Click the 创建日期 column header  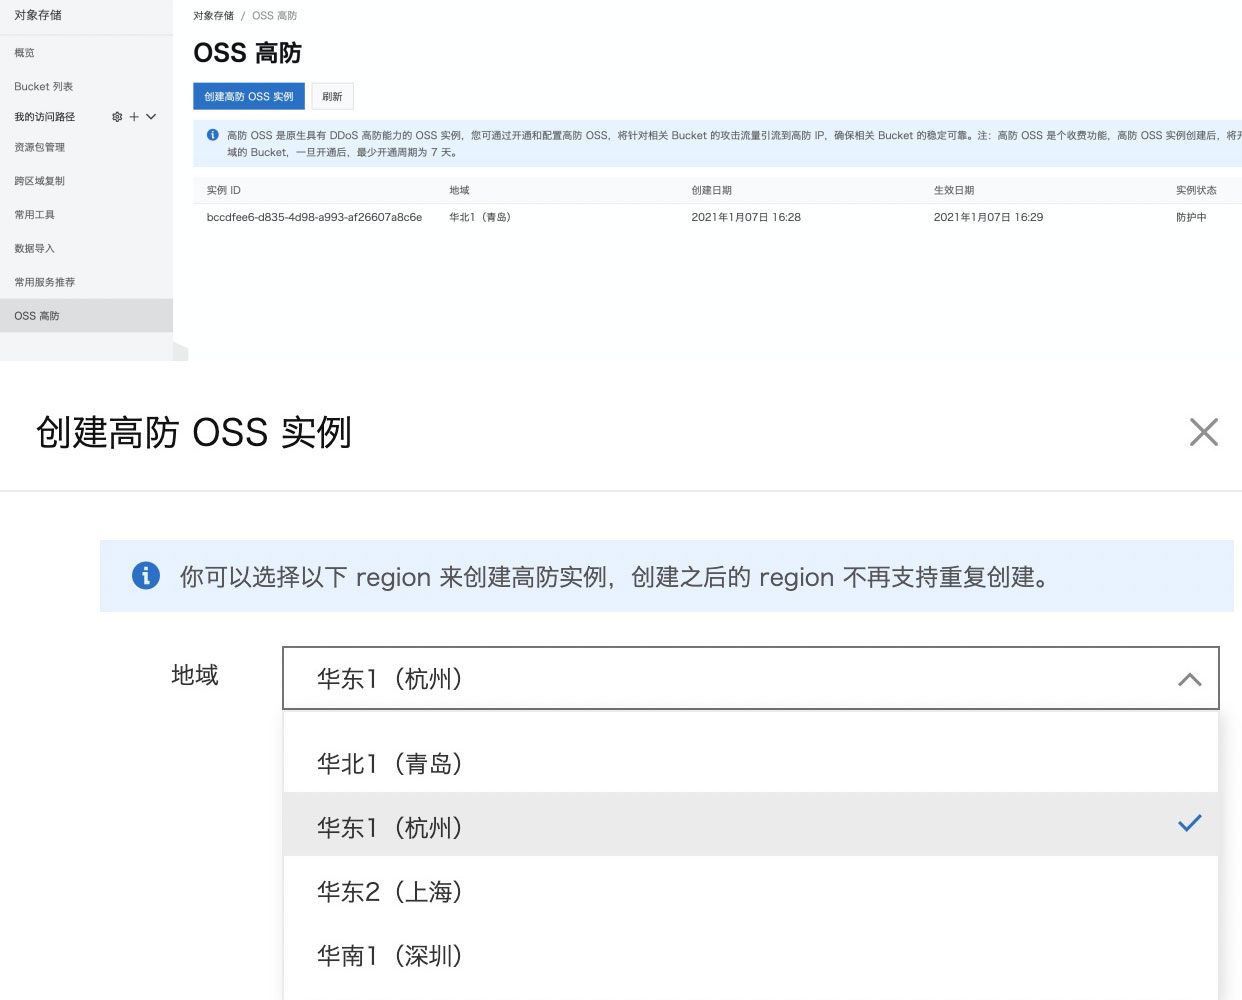(x=712, y=190)
